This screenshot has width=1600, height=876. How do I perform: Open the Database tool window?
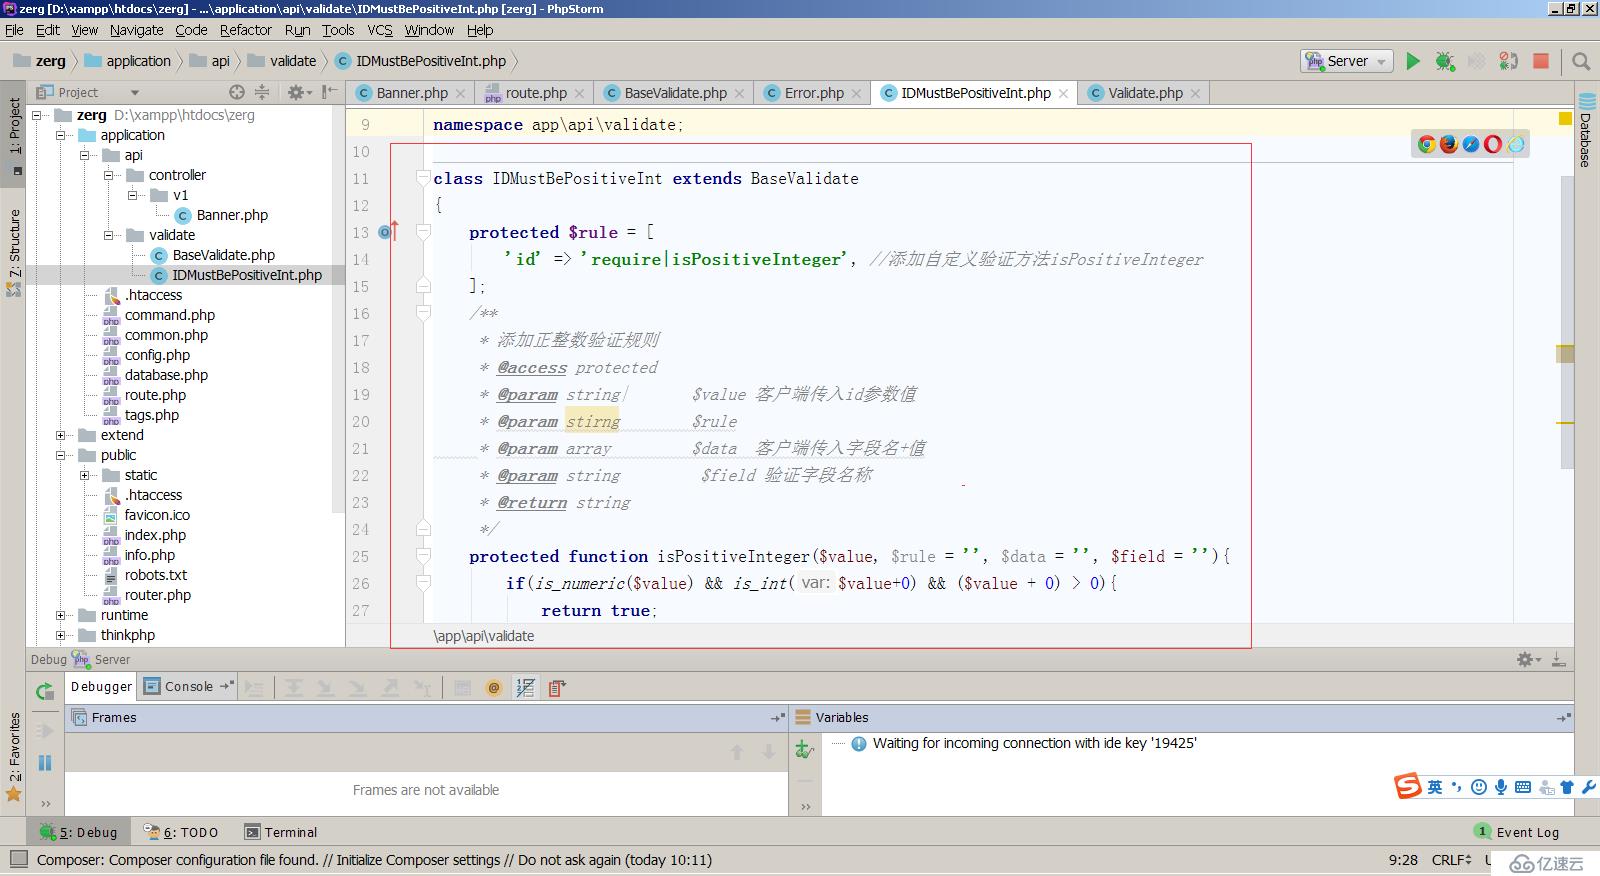click(x=1587, y=130)
